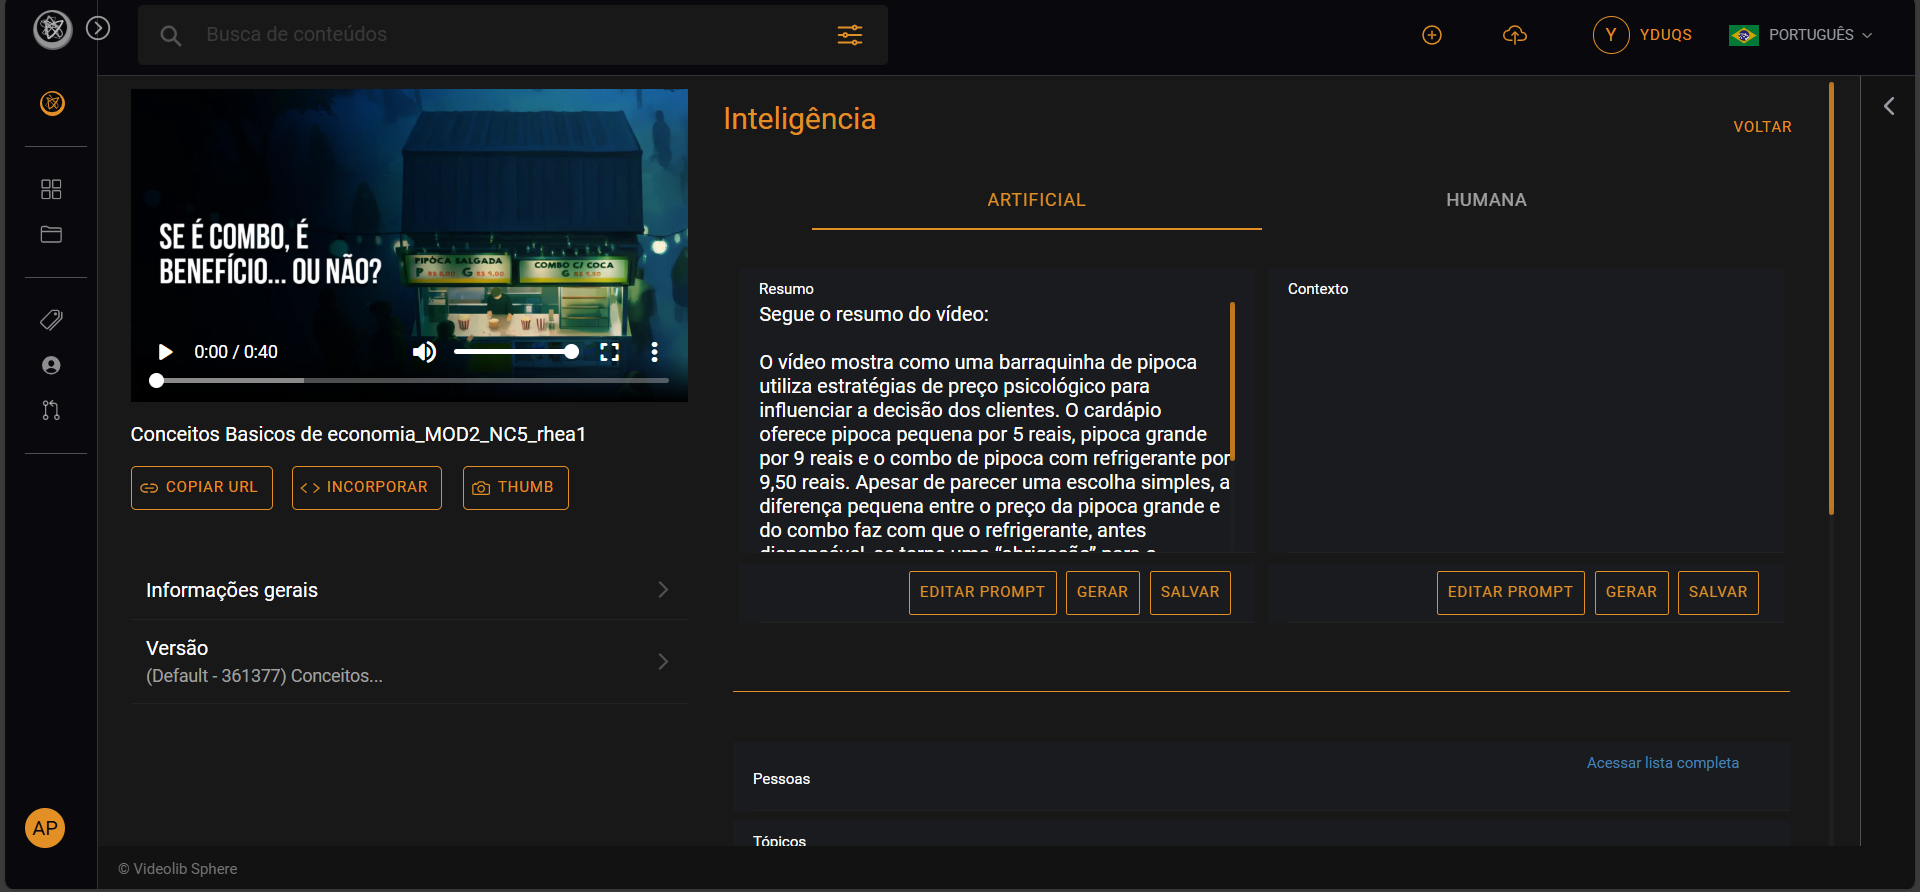Click the video title Conceitos Basicos de economia
The height and width of the screenshot is (892, 1920).
358,435
